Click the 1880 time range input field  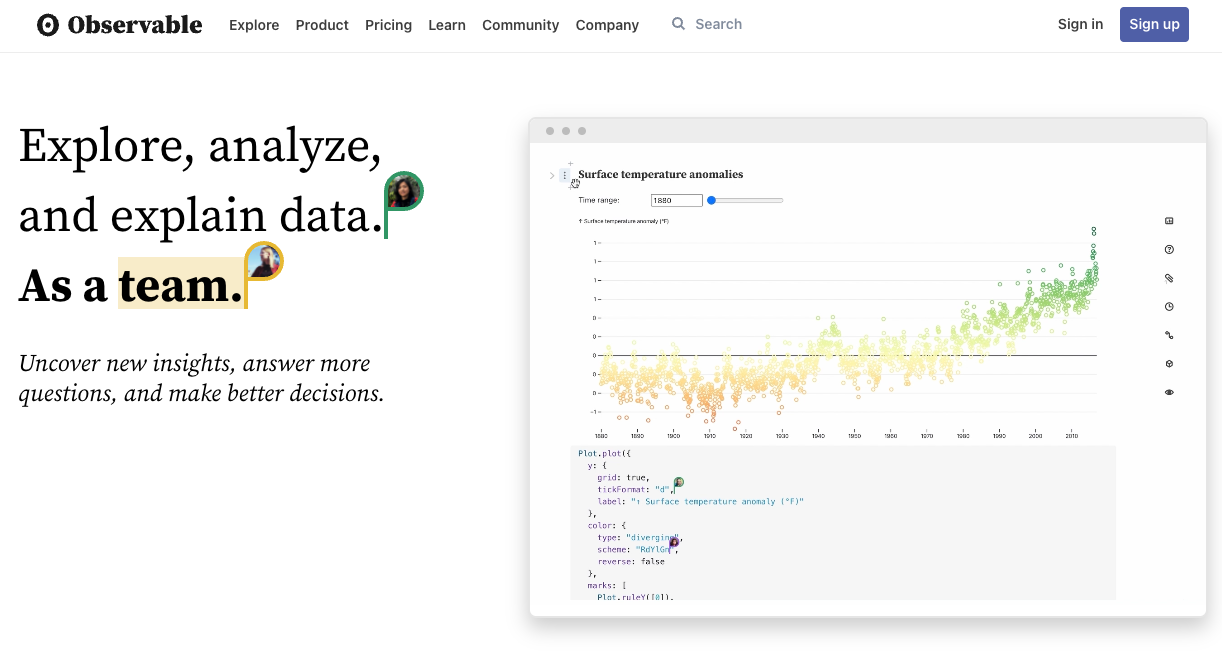pos(676,200)
